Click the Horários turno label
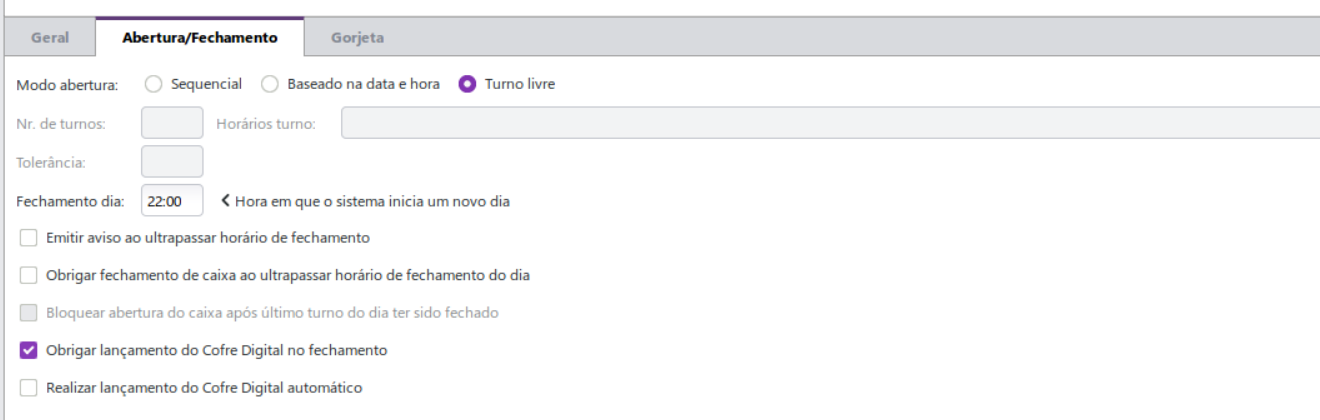 pyautogui.click(x=266, y=124)
